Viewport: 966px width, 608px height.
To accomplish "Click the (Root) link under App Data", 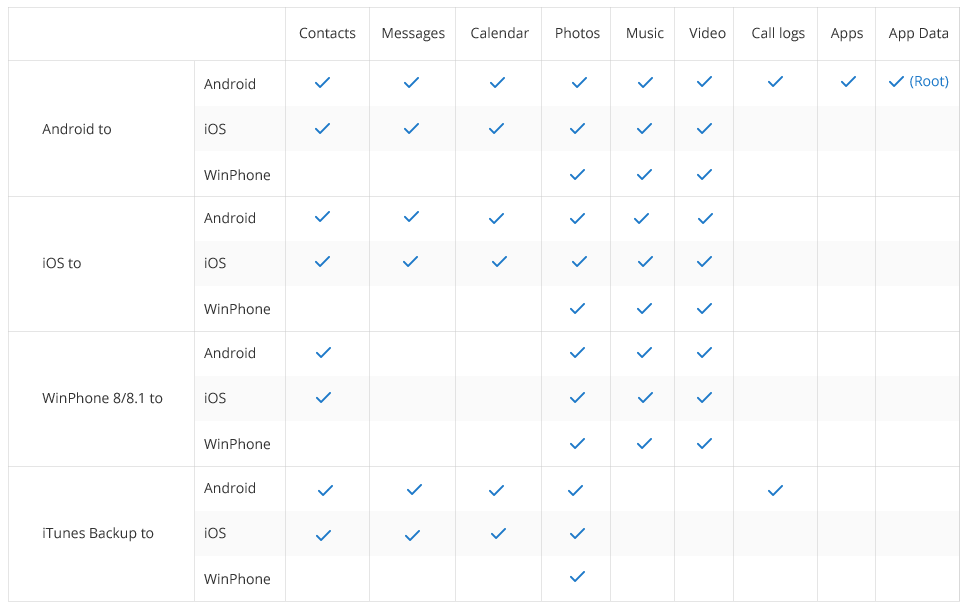I will click(929, 82).
